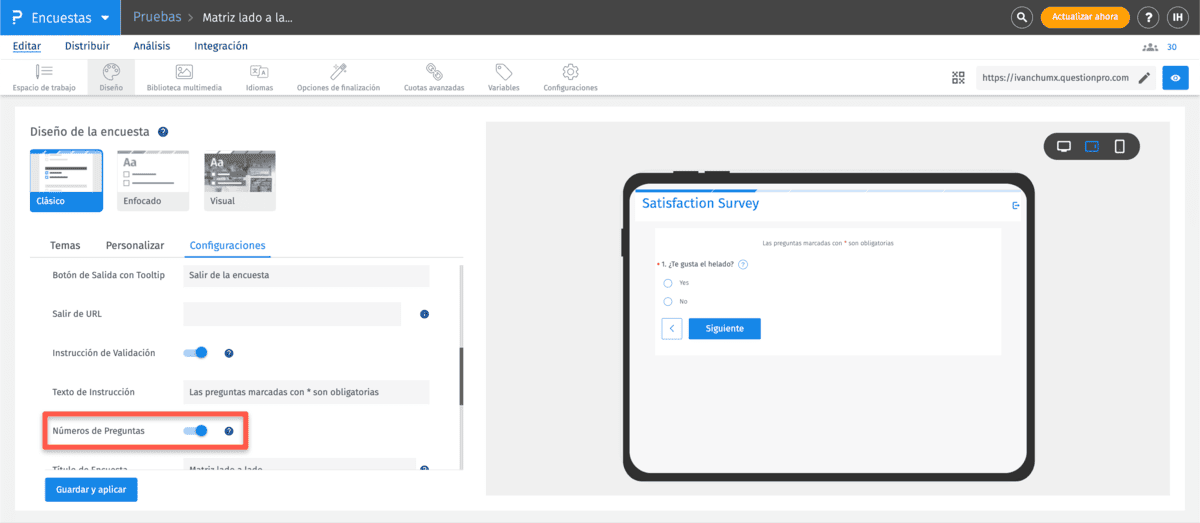This screenshot has width=1200, height=523.
Task: Click help icon beside Diseño de la encuesta
Action: pyautogui.click(x=163, y=131)
